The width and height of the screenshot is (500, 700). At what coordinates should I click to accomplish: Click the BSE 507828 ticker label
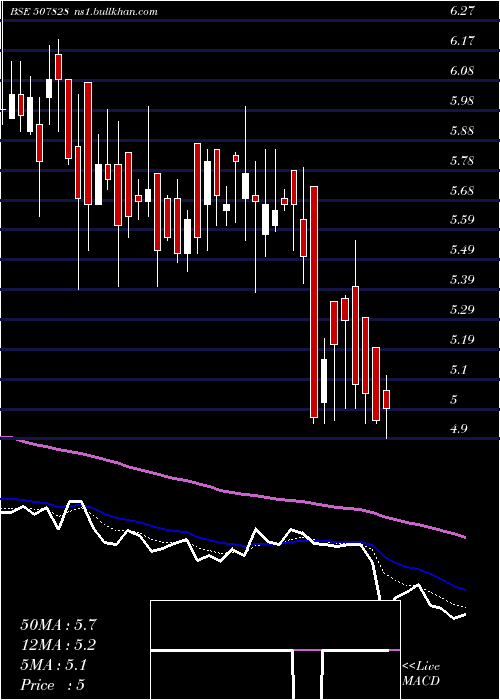point(39,12)
